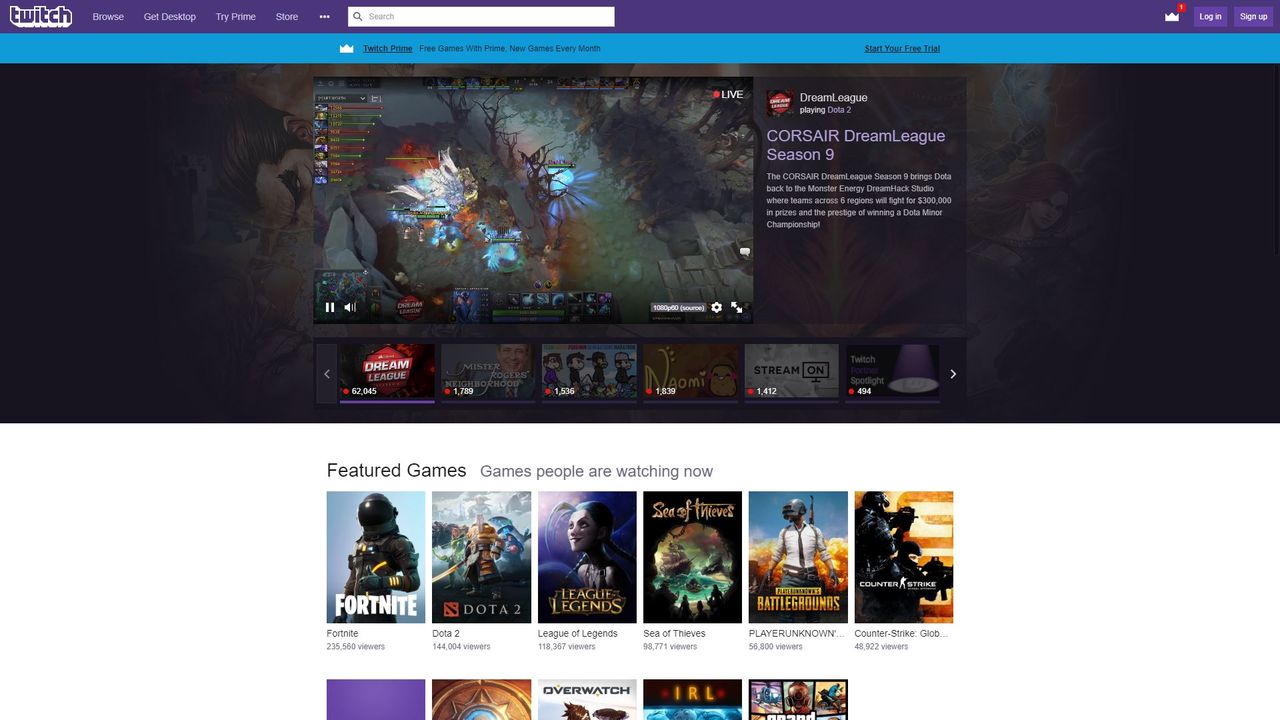The width and height of the screenshot is (1280, 720).
Task: Show previous featured streams arrow
Action: [326, 374]
